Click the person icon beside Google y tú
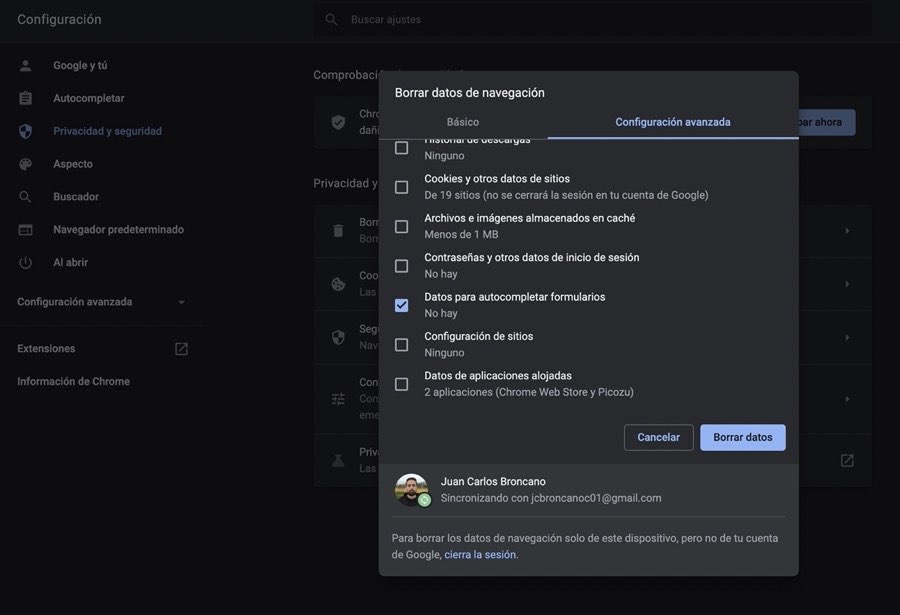This screenshot has height=615, width=900. (x=25, y=65)
